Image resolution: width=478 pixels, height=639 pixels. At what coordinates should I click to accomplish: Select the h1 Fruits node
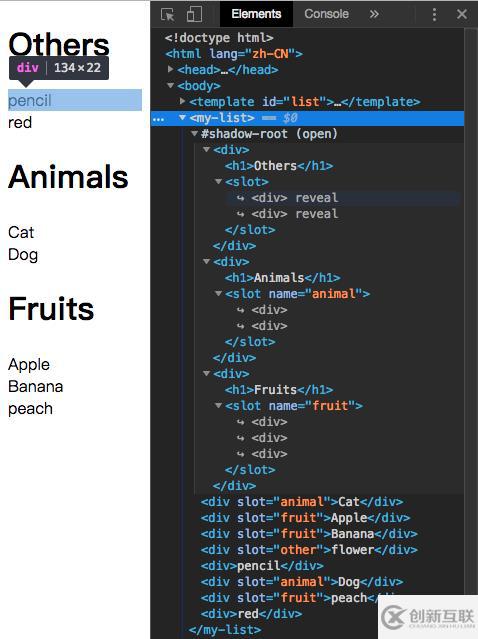point(279,390)
